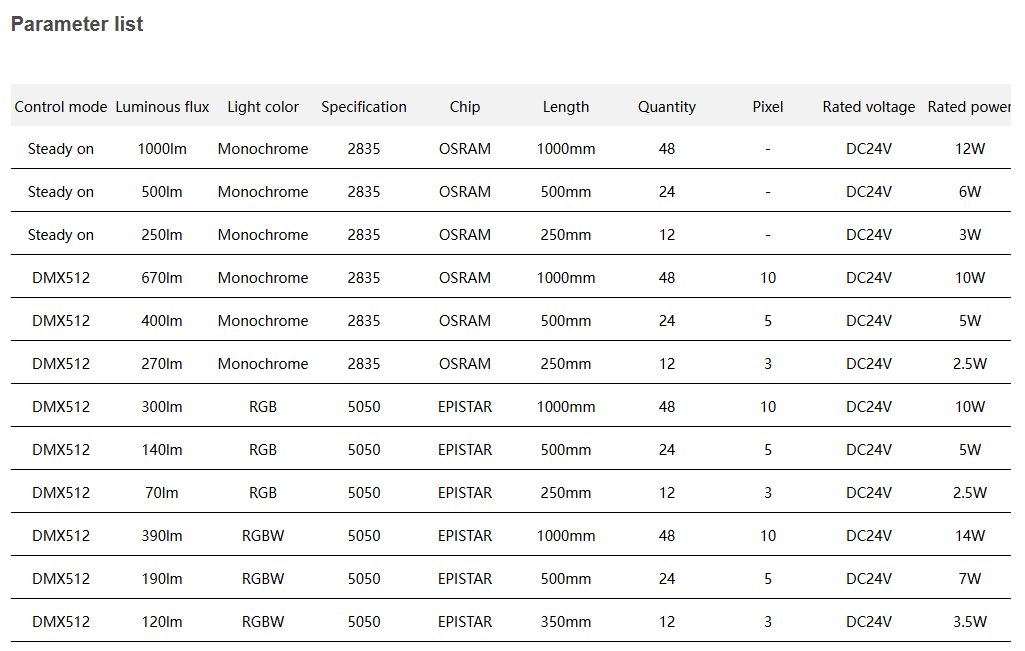Select the Light color column header

pyautogui.click(x=263, y=107)
